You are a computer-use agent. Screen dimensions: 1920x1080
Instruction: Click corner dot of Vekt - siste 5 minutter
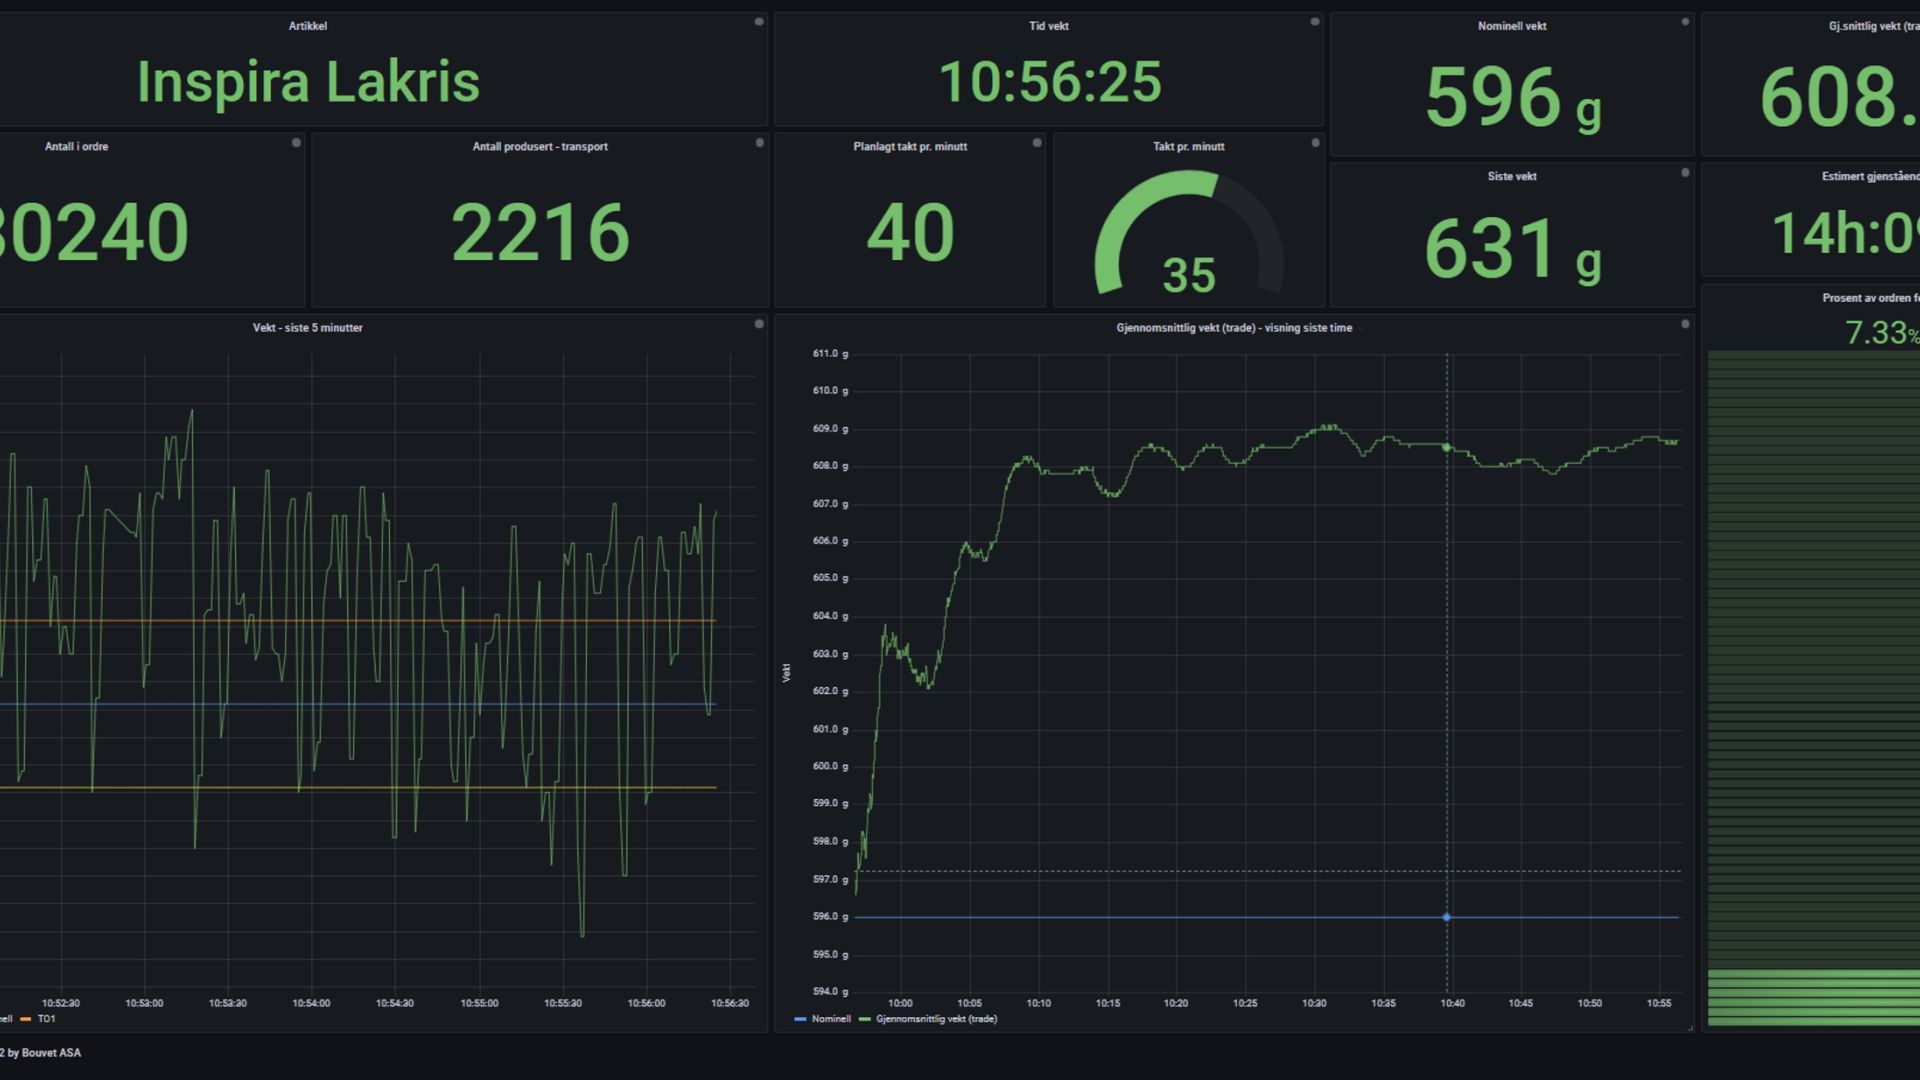[x=759, y=324]
